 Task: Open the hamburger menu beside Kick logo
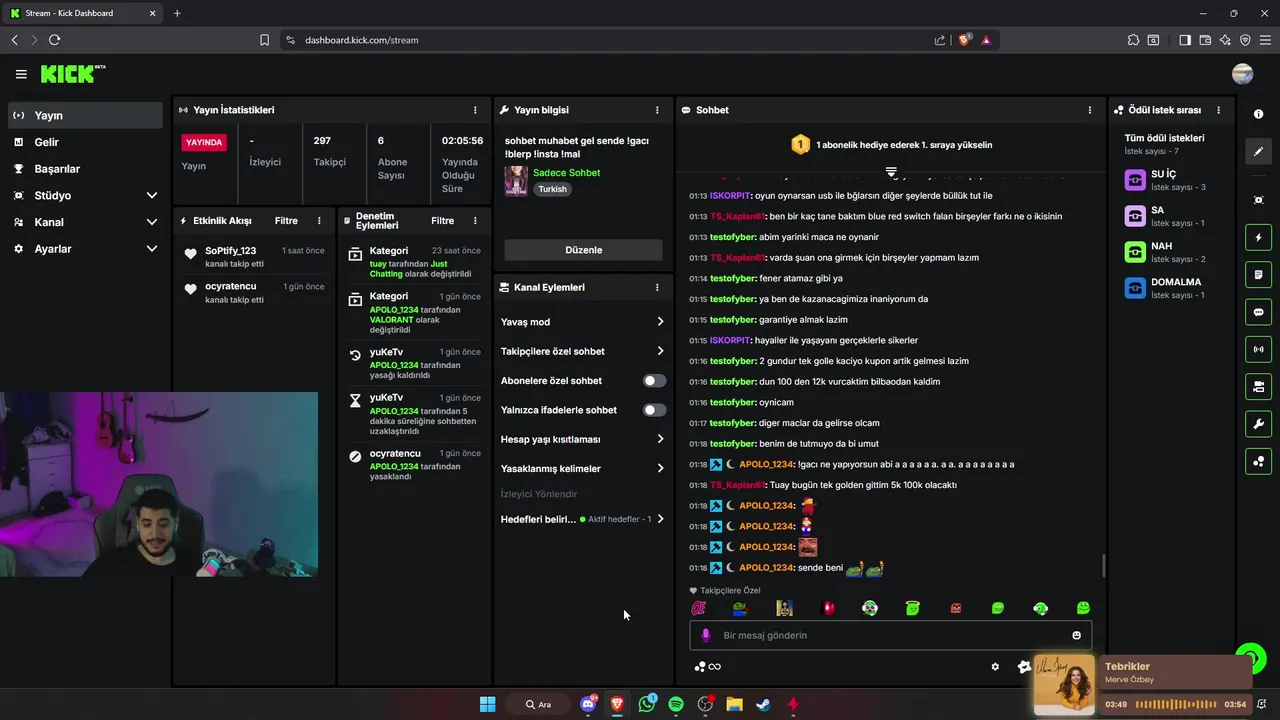[21, 74]
